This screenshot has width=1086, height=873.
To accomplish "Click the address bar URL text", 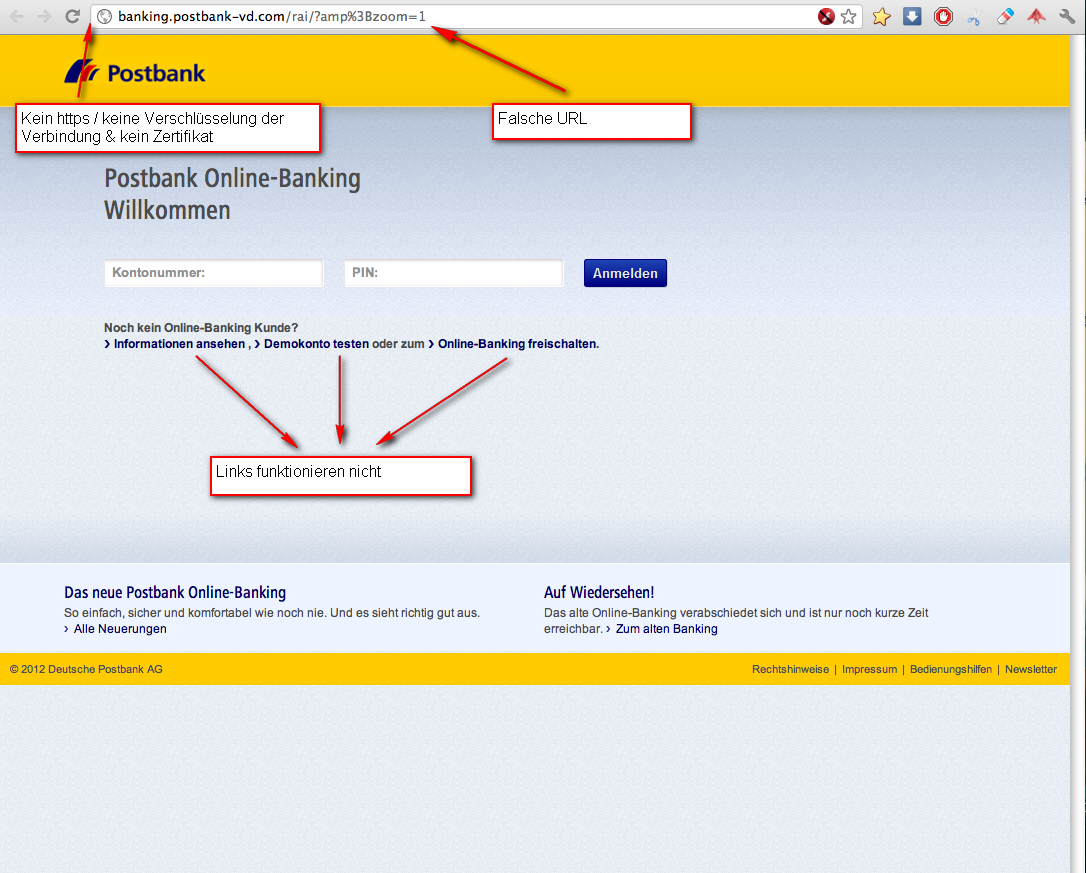I will tap(272, 17).
